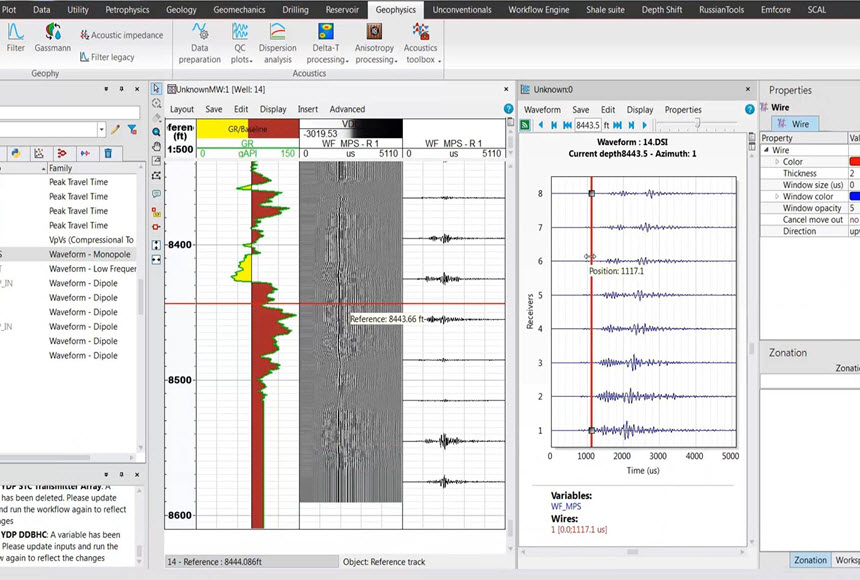
Task: Expand the Color property row
Action: (777, 162)
